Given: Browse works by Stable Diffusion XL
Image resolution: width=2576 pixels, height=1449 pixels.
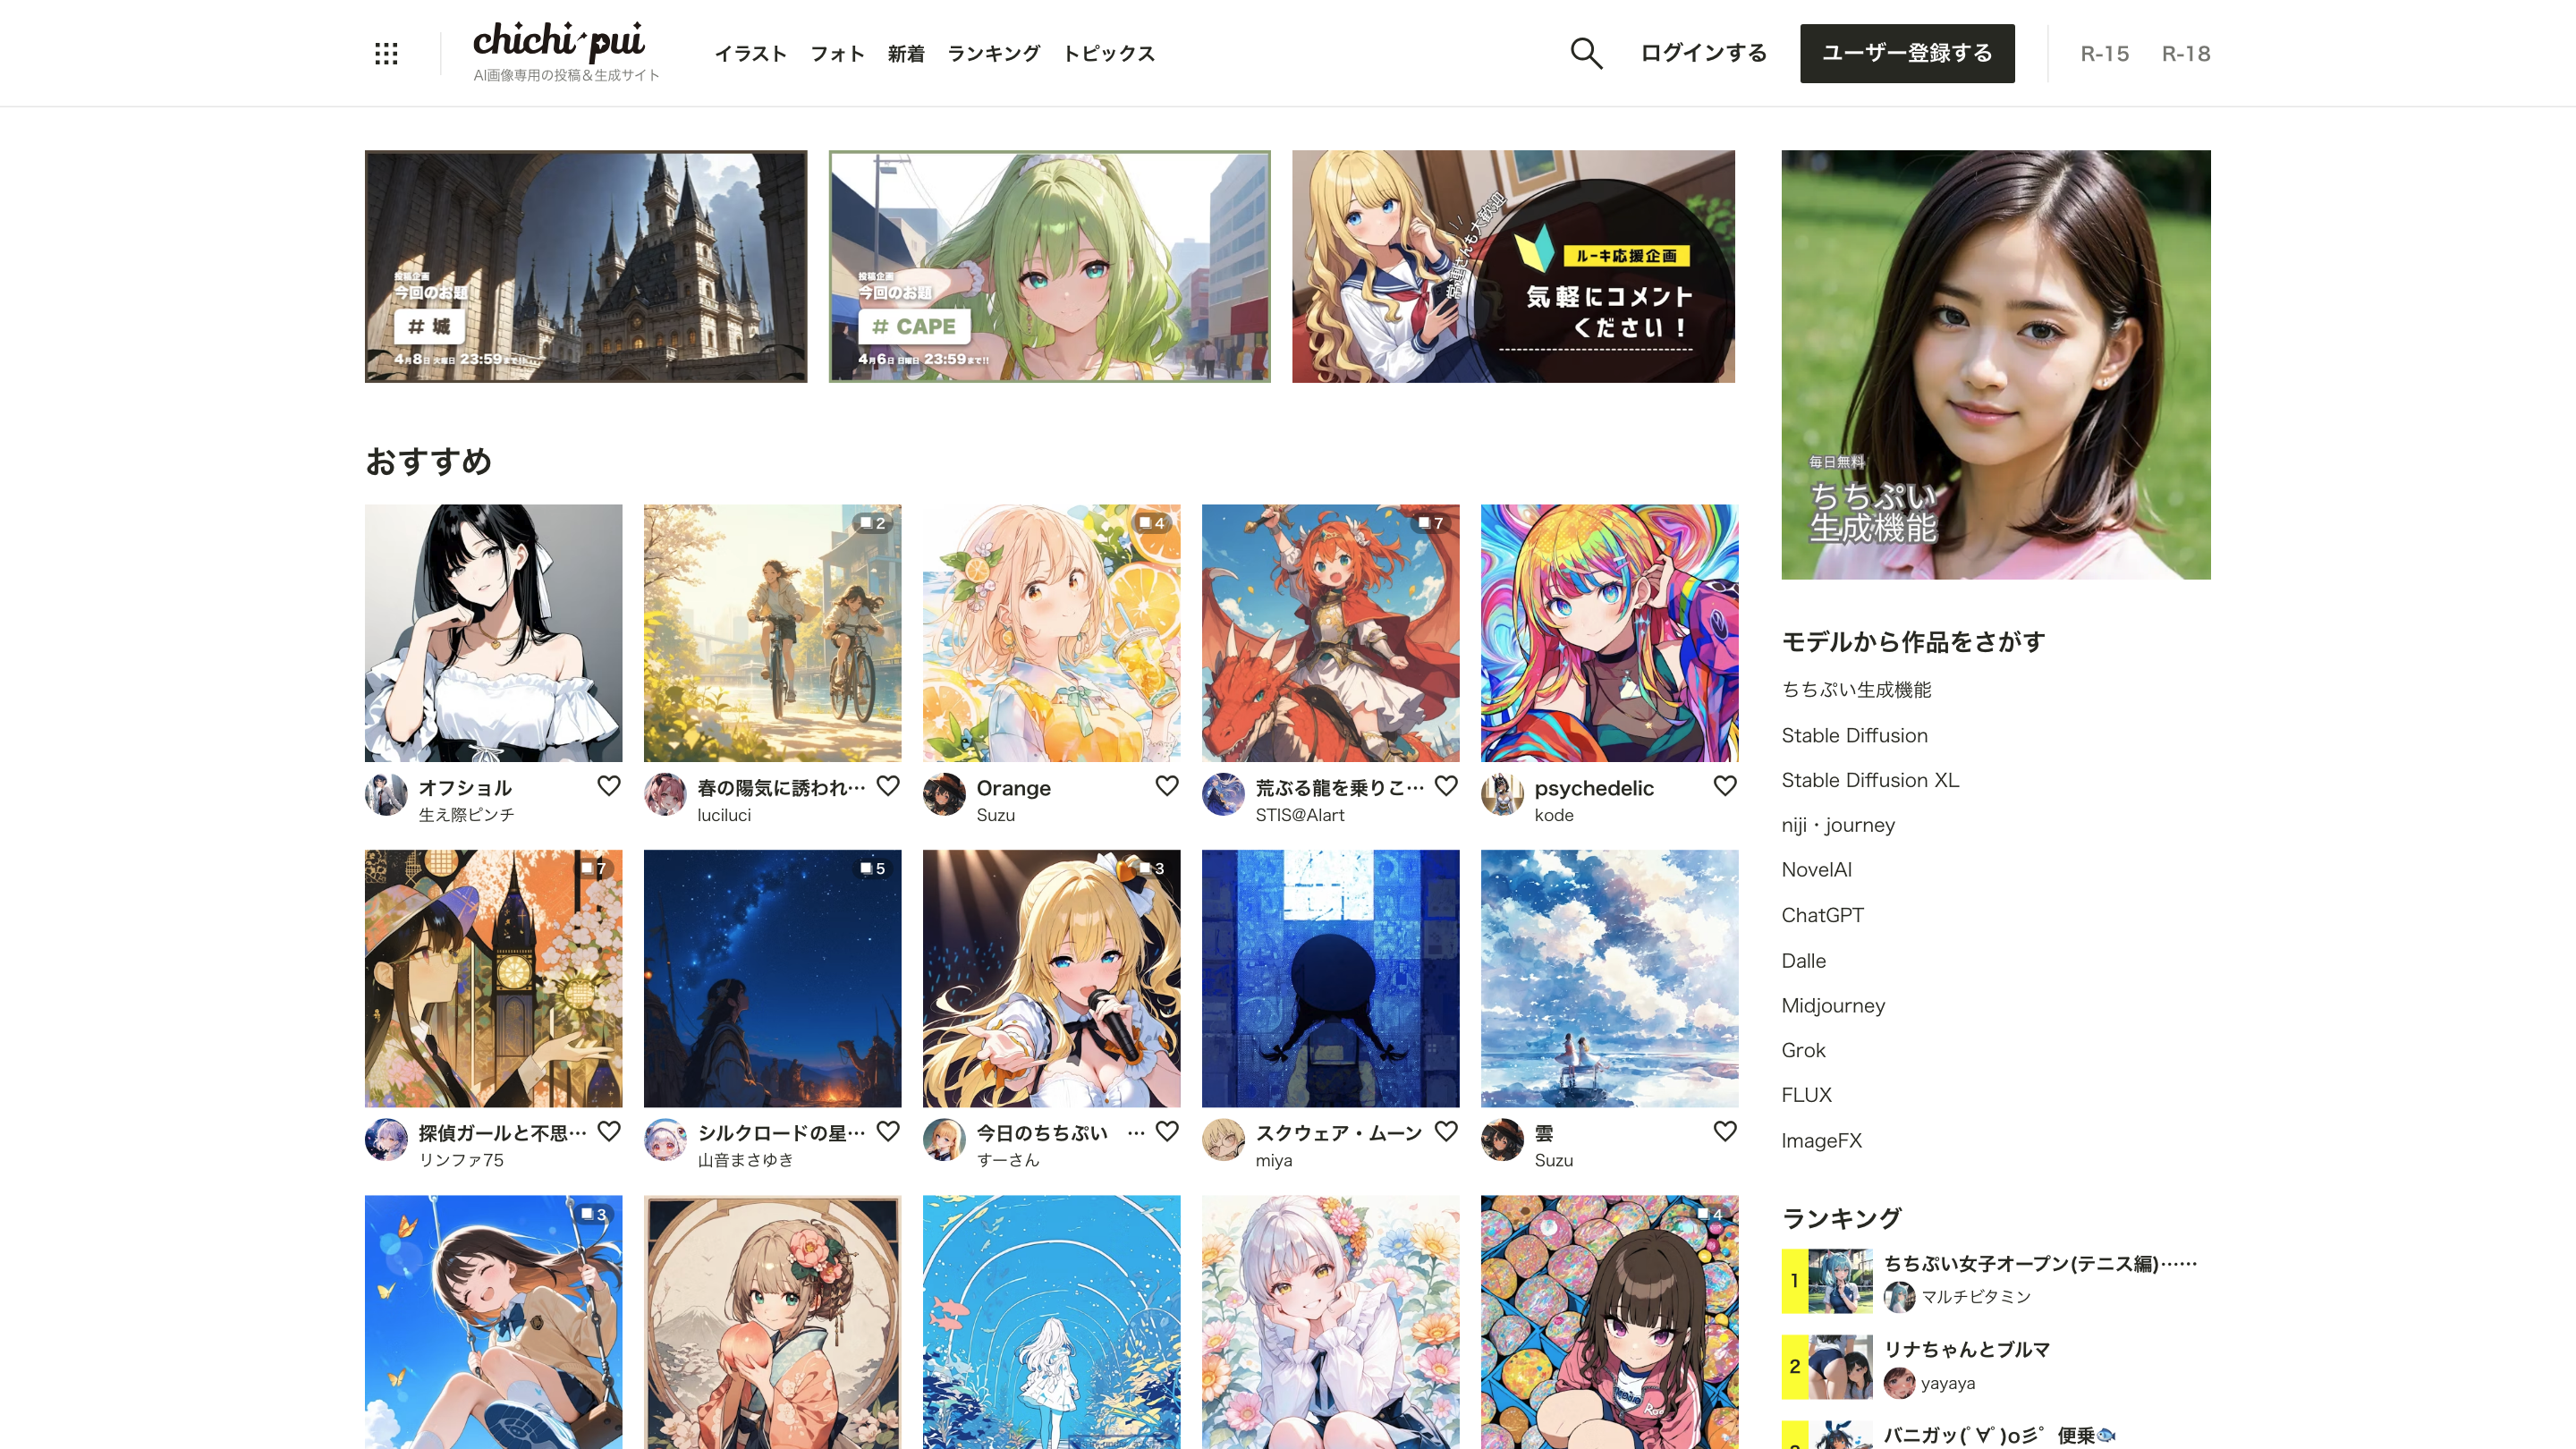Looking at the screenshot, I should pyautogui.click(x=1869, y=780).
